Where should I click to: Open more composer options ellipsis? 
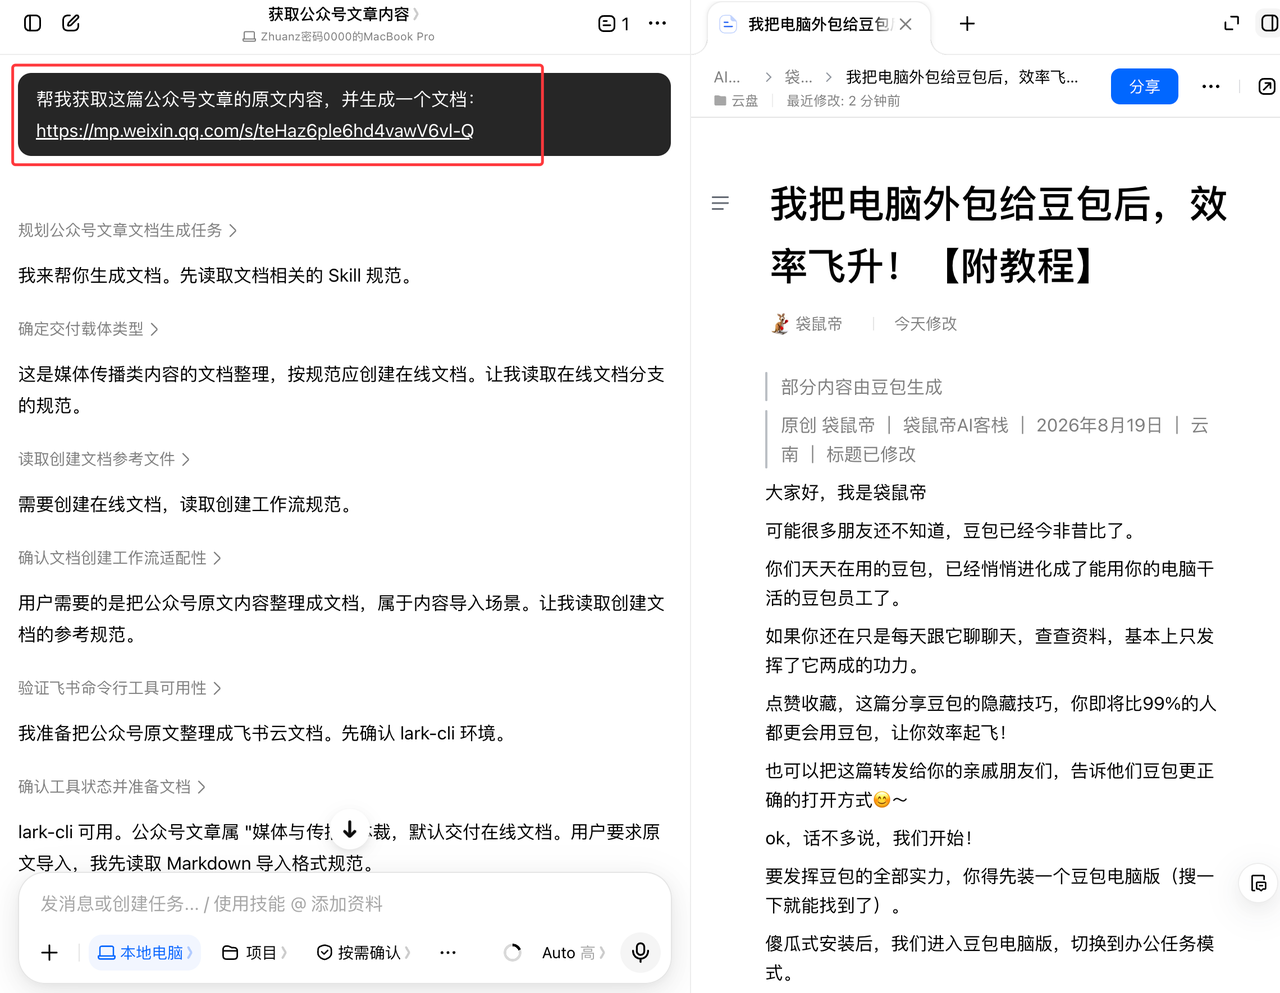pyautogui.click(x=448, y=953)
